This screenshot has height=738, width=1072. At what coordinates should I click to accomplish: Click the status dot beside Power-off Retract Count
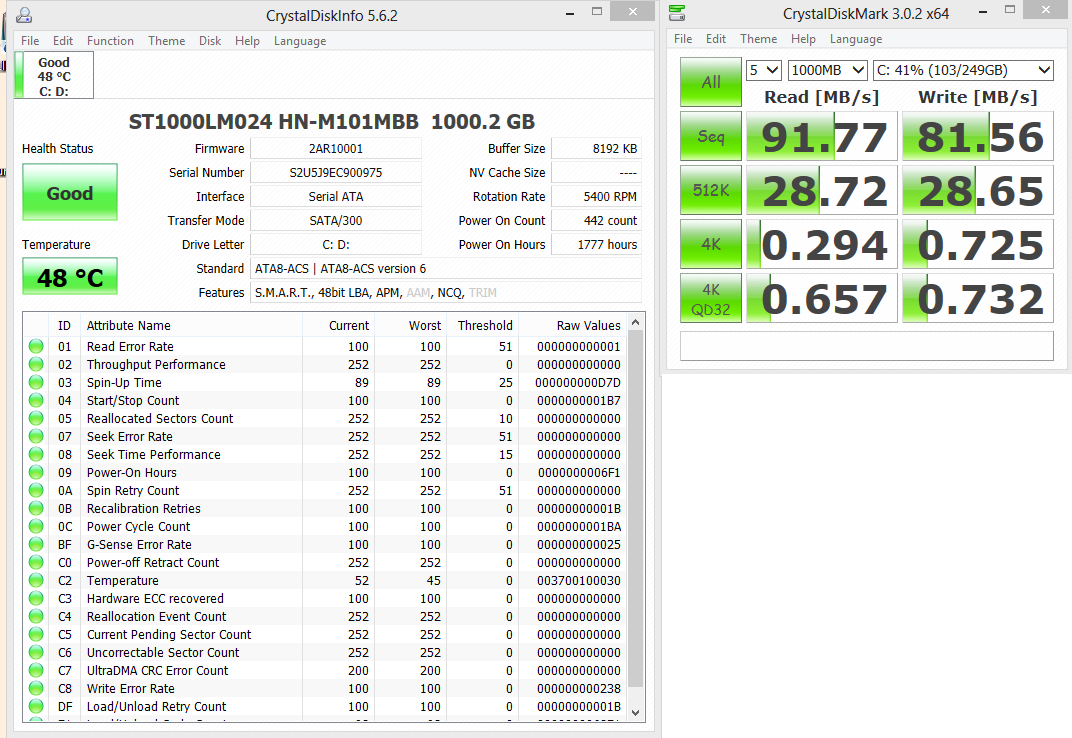[36, 562]
